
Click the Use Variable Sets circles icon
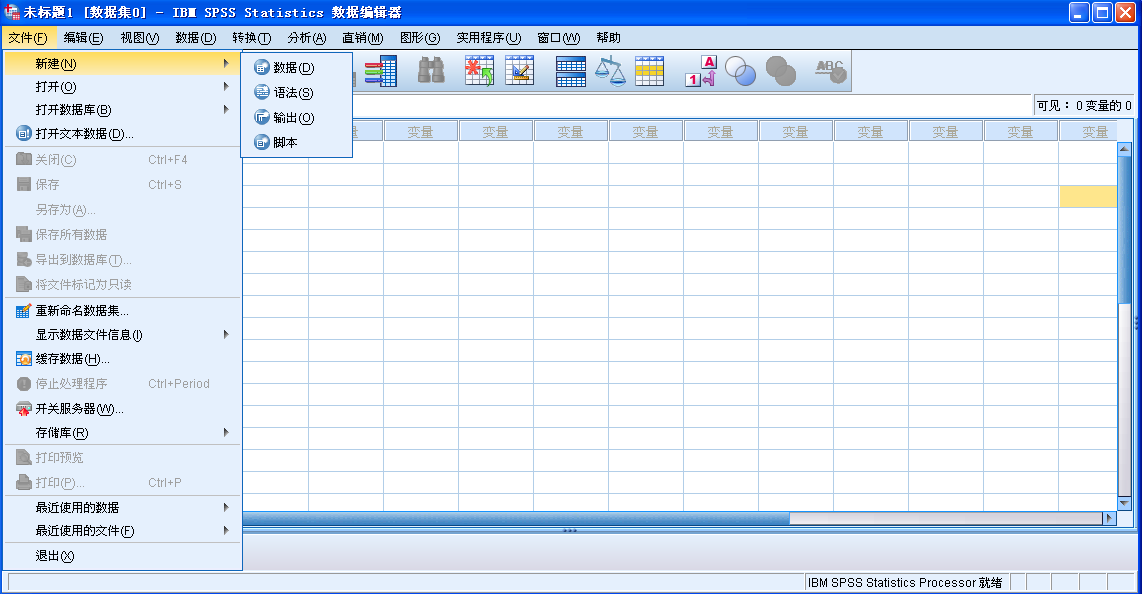741,71
